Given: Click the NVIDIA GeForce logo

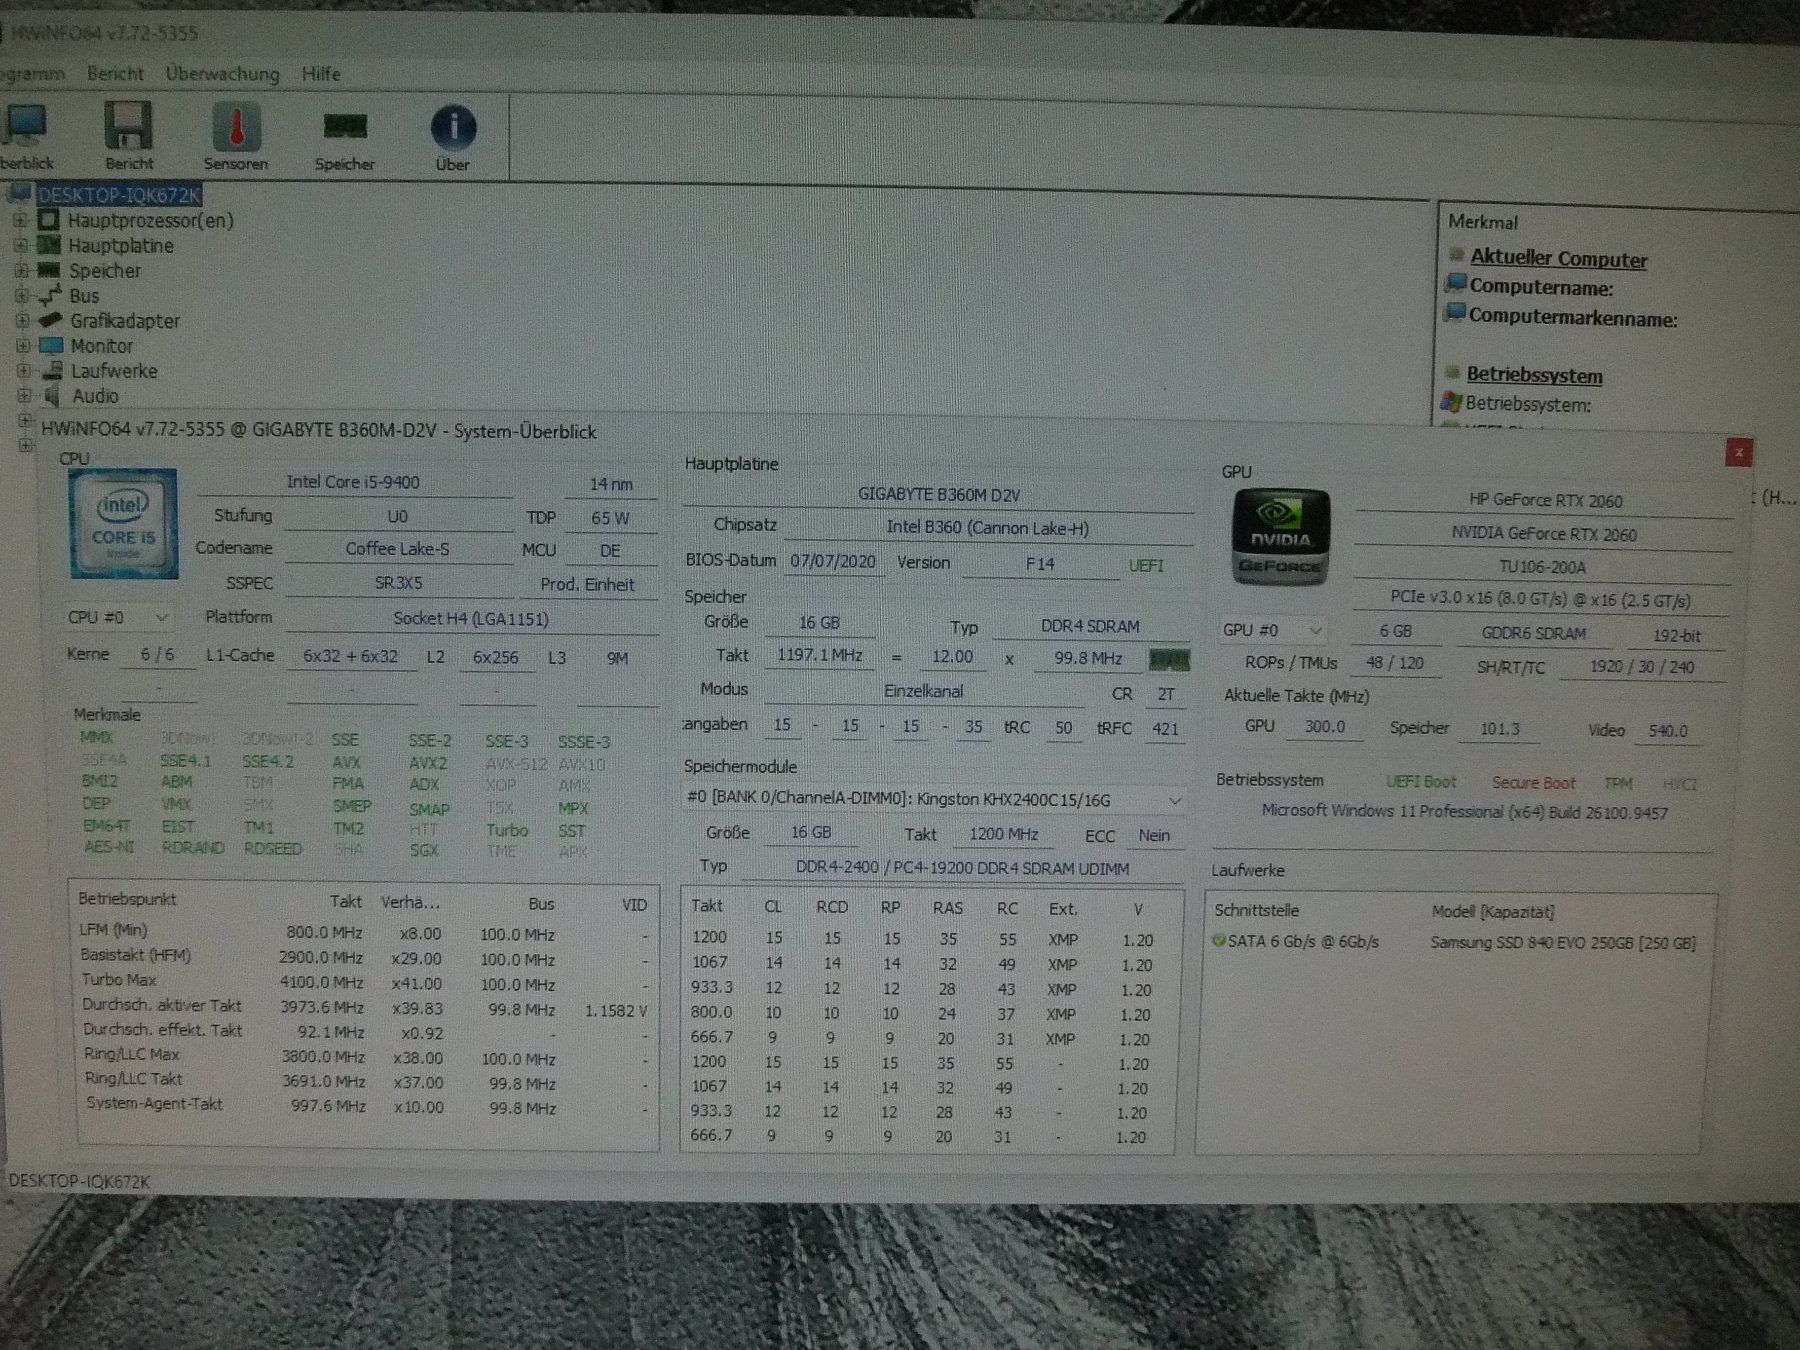Looking at the screenshot, I should pos(1280,537).
